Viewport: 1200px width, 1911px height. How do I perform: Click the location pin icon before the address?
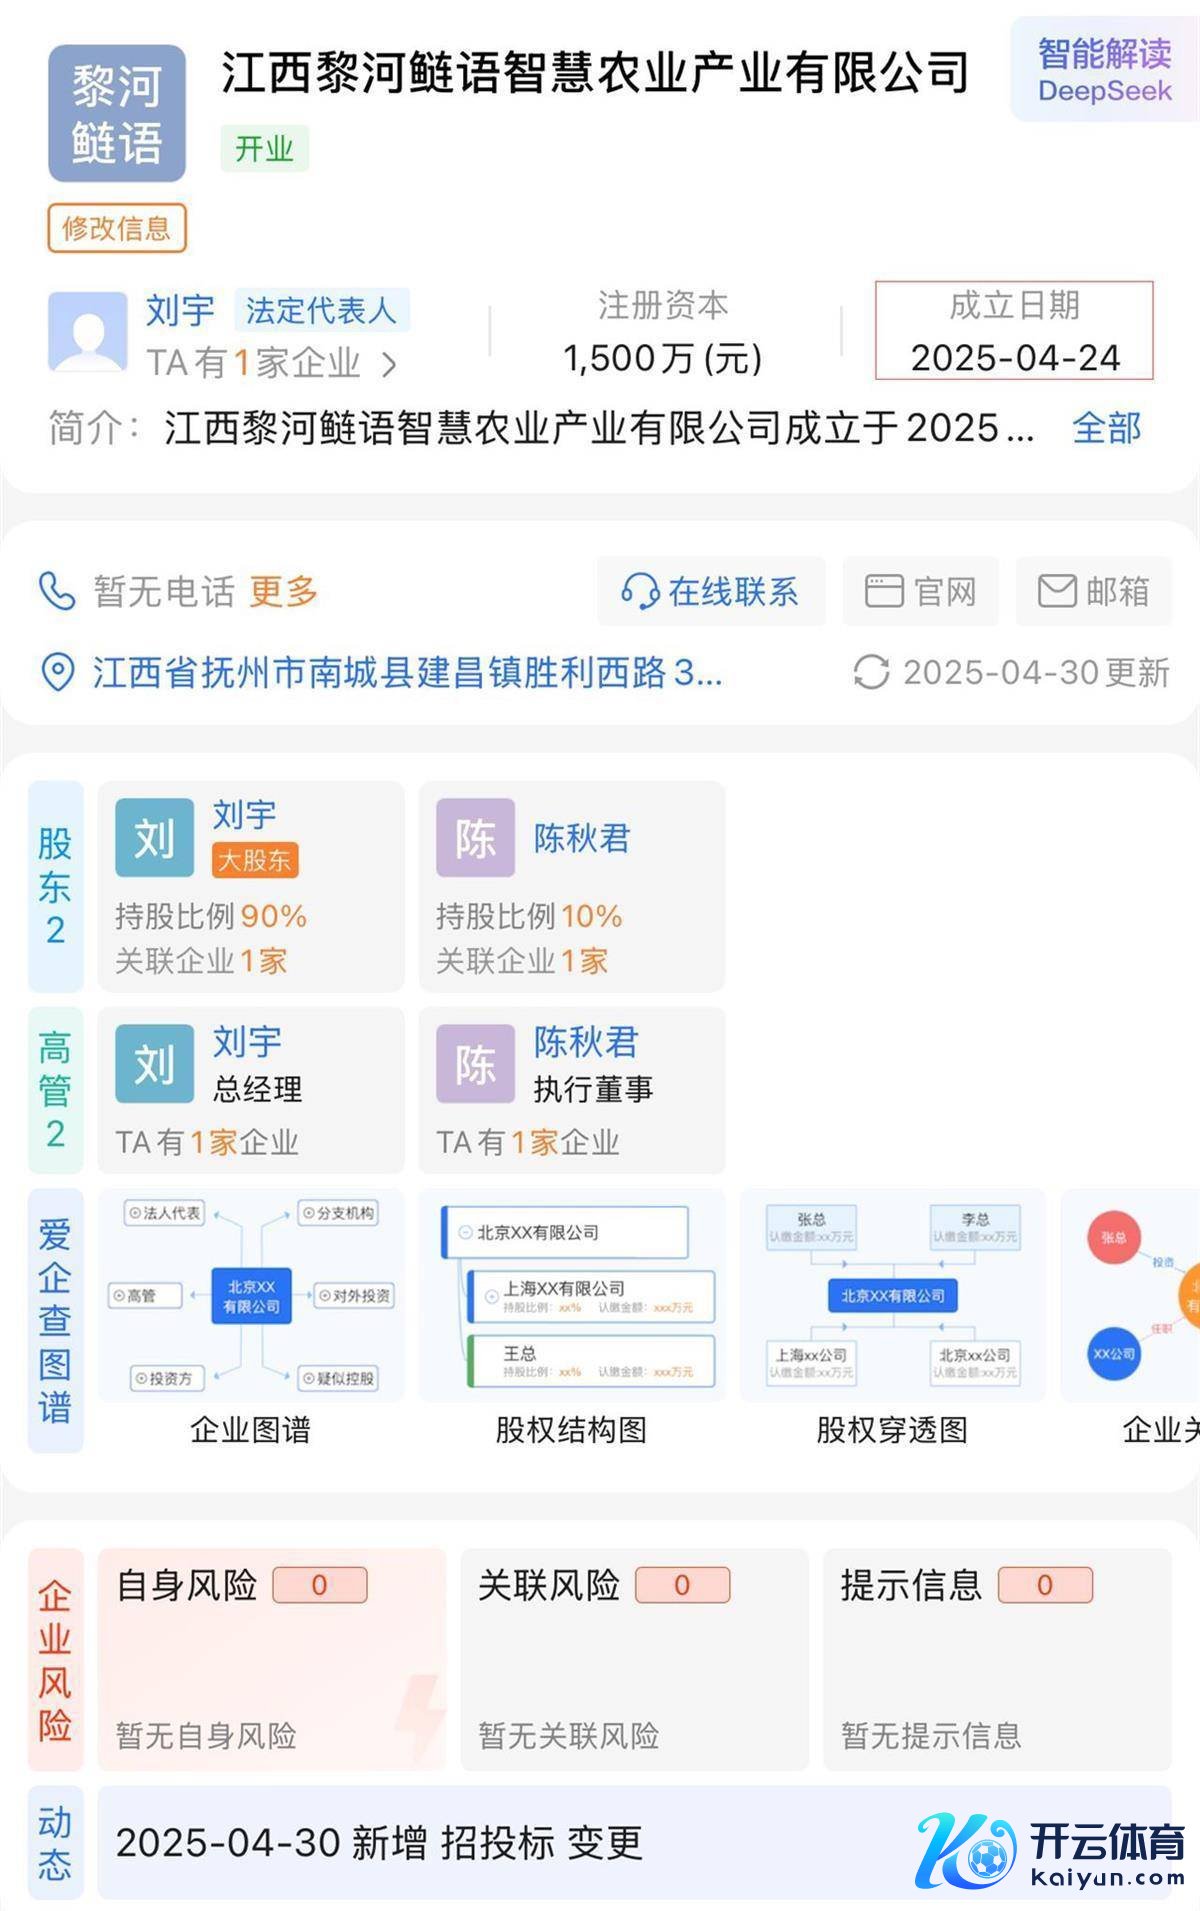tap(58, 672)
